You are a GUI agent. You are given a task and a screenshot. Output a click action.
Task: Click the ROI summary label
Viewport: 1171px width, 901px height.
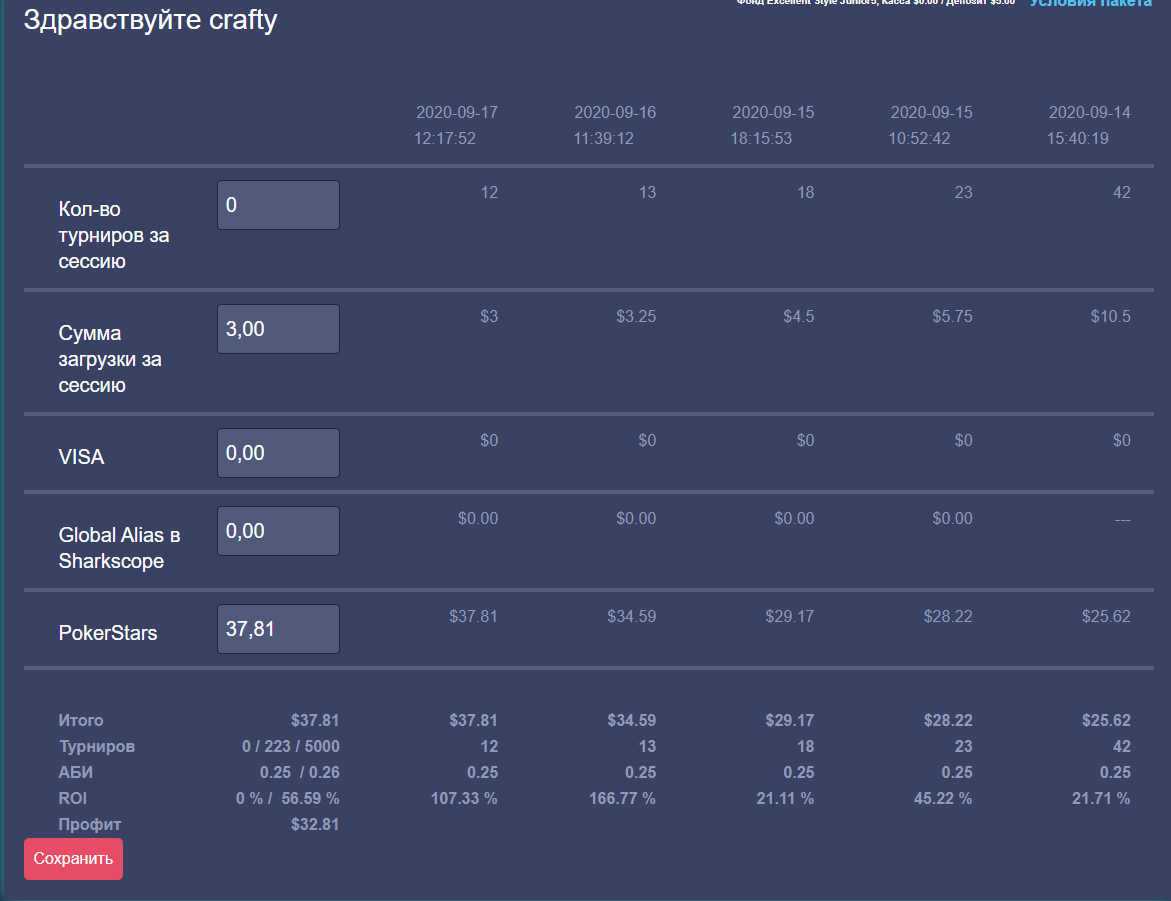(x=72, y=799)
